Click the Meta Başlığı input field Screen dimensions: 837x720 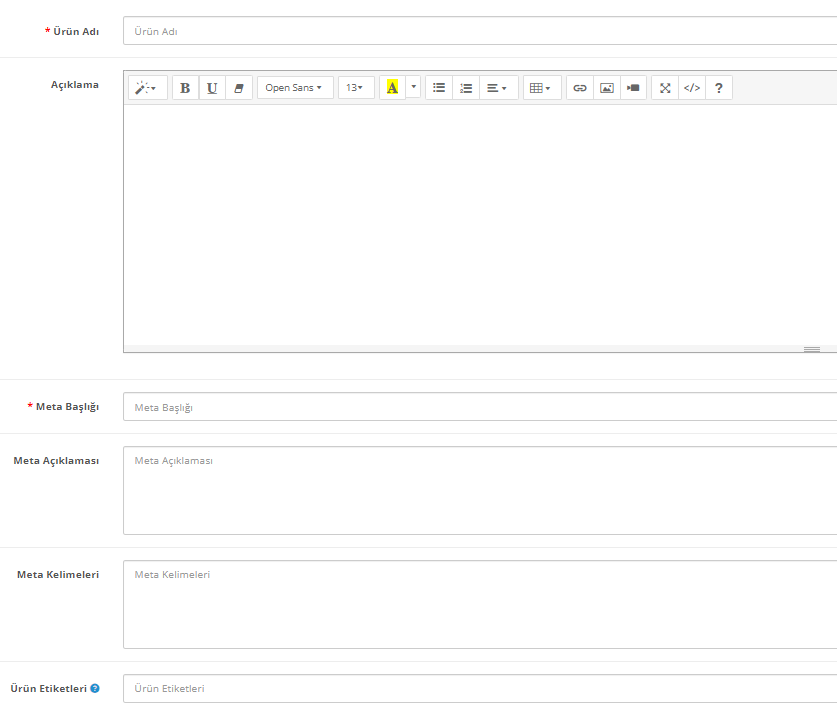point(480,407)
